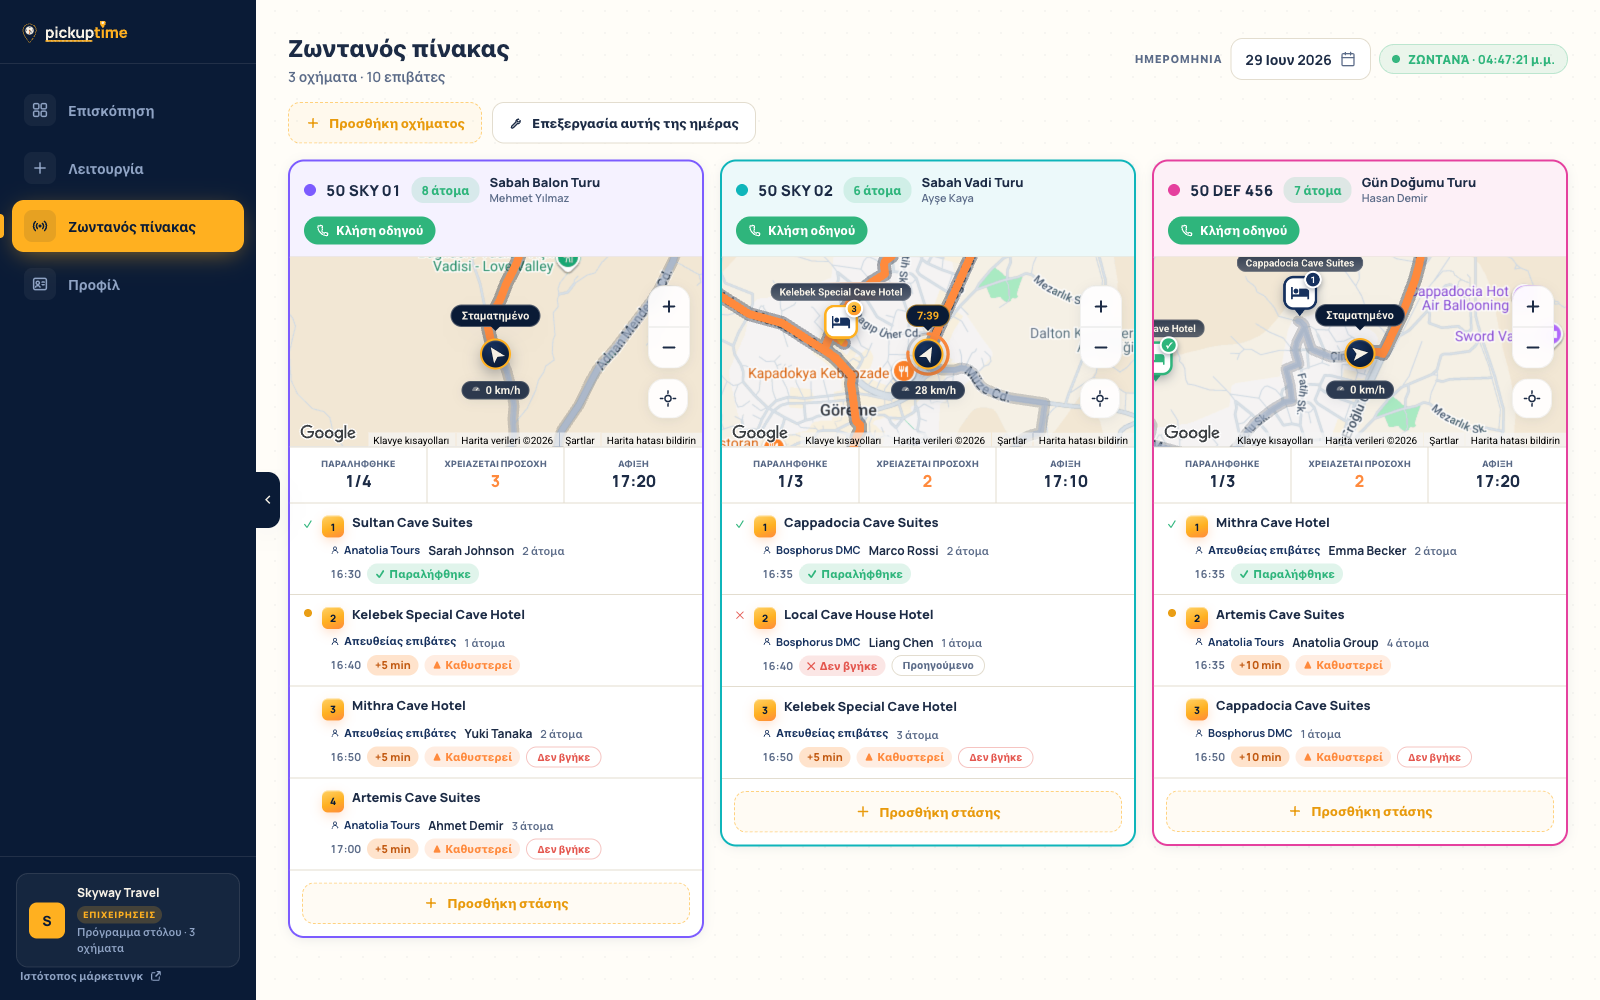Toggle Δεν βγήκε for Mithra Cave Hotel stop
The height and width of the screenshot is (1000, 1600).
coord(564,757)
